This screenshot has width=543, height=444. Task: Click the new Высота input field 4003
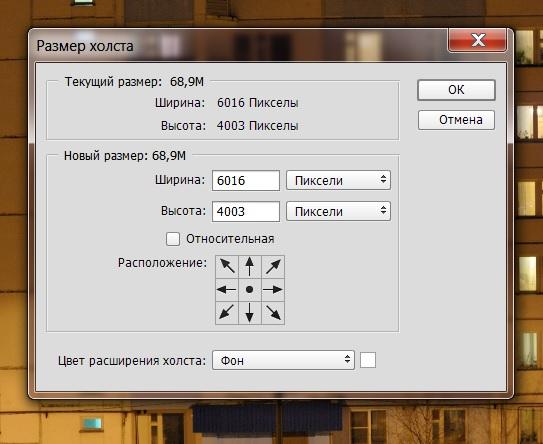click(x=246, y=211)
